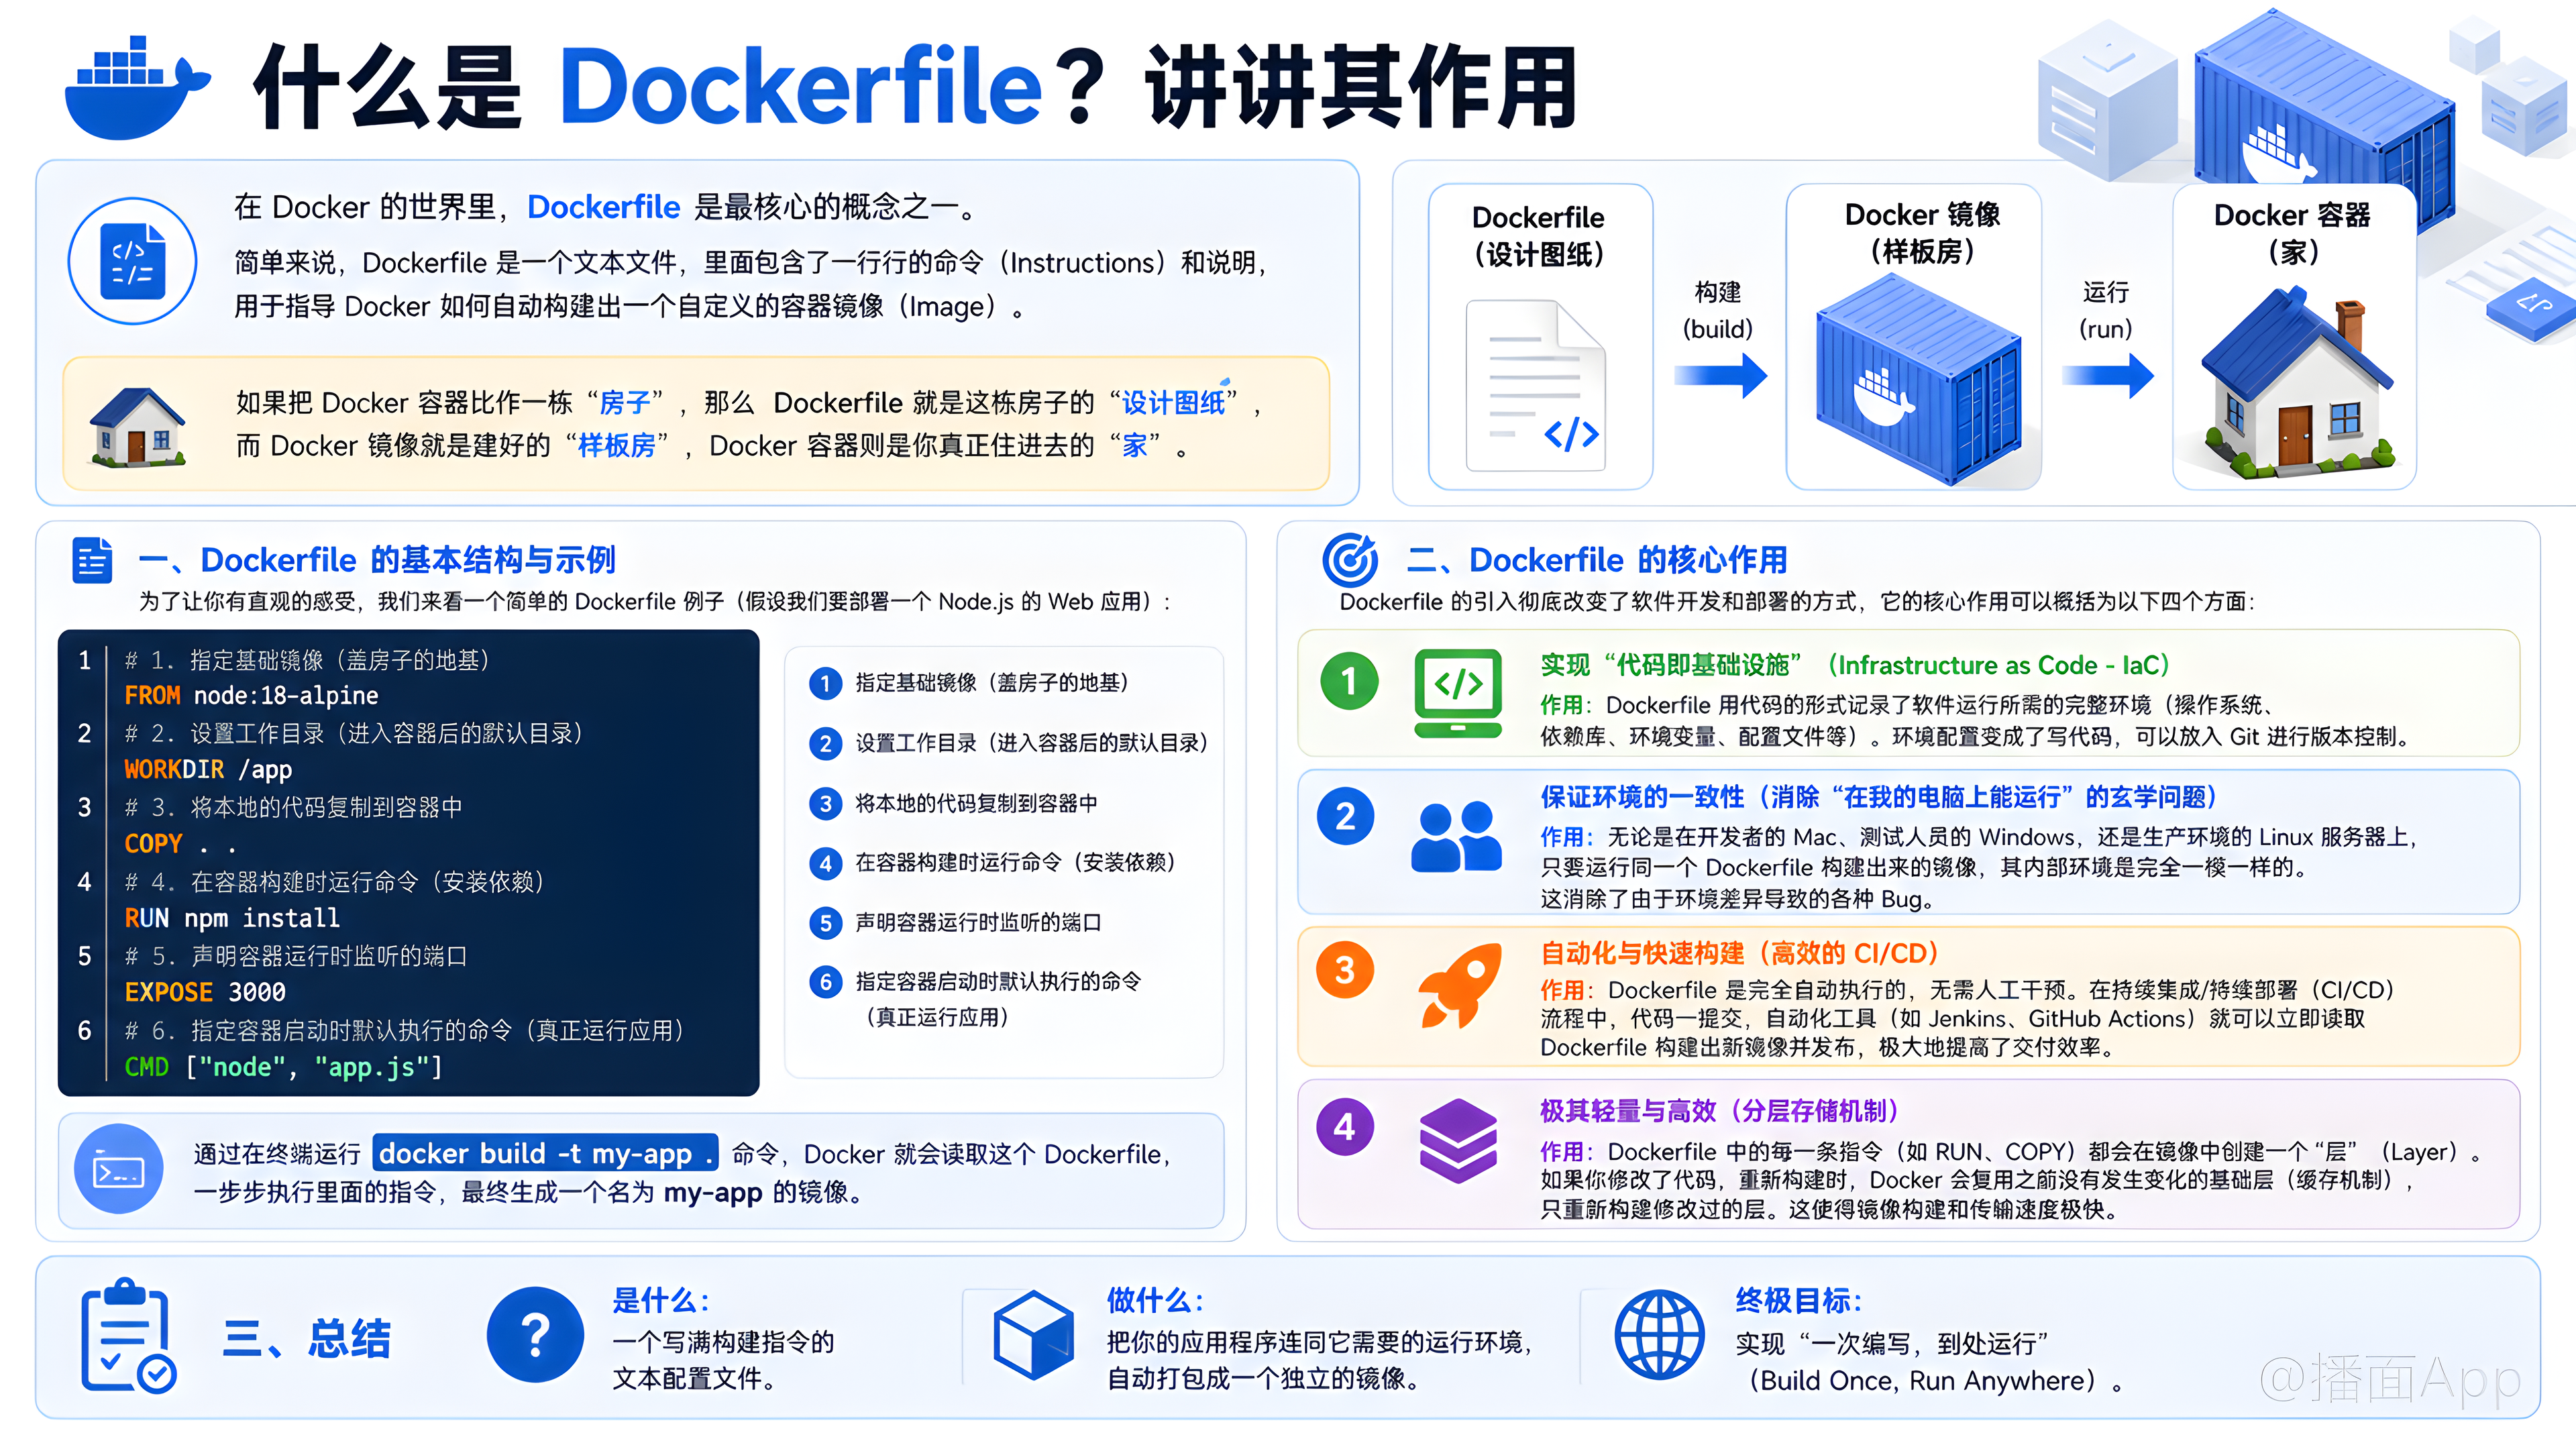
Task: Click the orange rocket icon for 自动化与快速构建
Action: point(1461,986)
